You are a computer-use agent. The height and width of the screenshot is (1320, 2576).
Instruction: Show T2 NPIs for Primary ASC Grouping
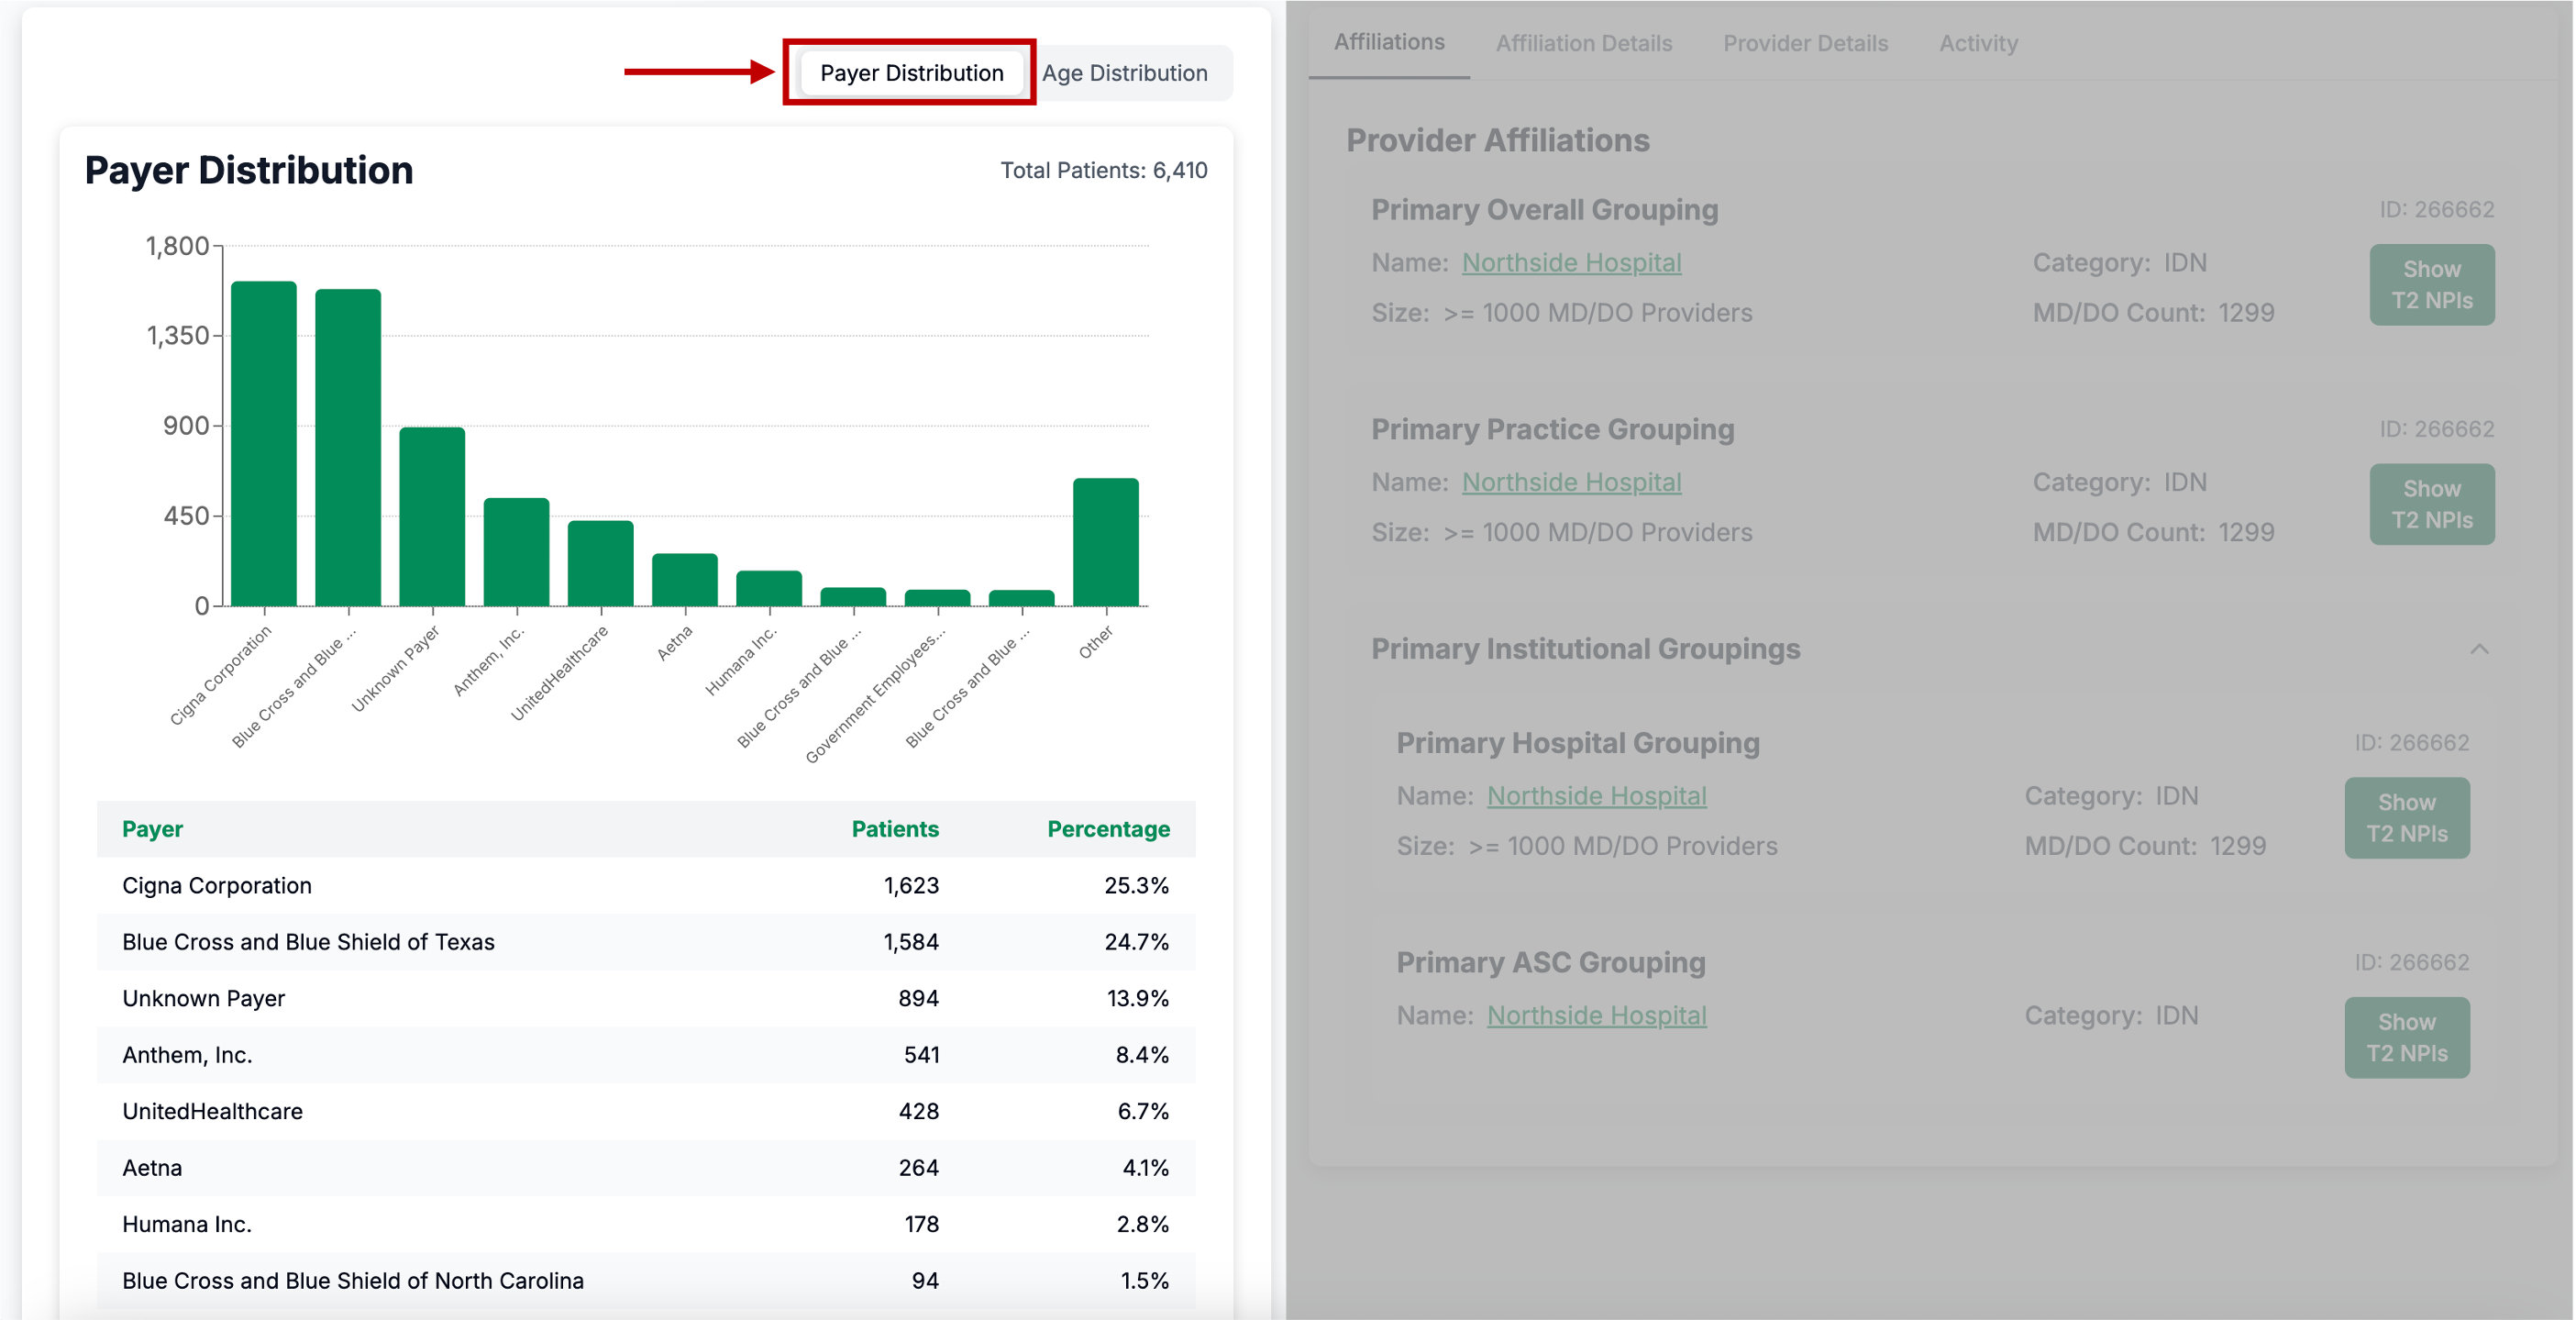(x=2405, y=1037)
